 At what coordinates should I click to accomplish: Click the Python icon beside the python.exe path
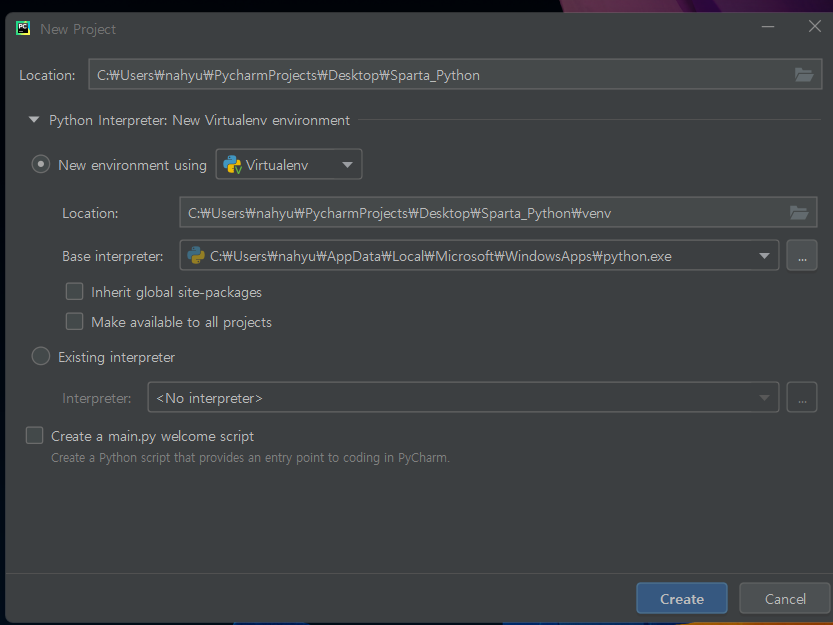pyautogui.click(x=196, y=256)
